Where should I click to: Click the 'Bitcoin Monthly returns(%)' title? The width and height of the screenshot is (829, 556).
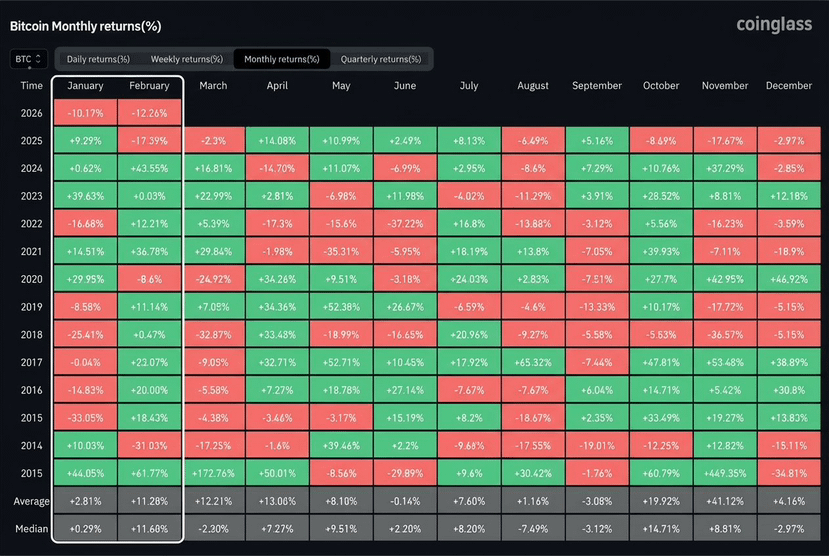tap(86, 26)
